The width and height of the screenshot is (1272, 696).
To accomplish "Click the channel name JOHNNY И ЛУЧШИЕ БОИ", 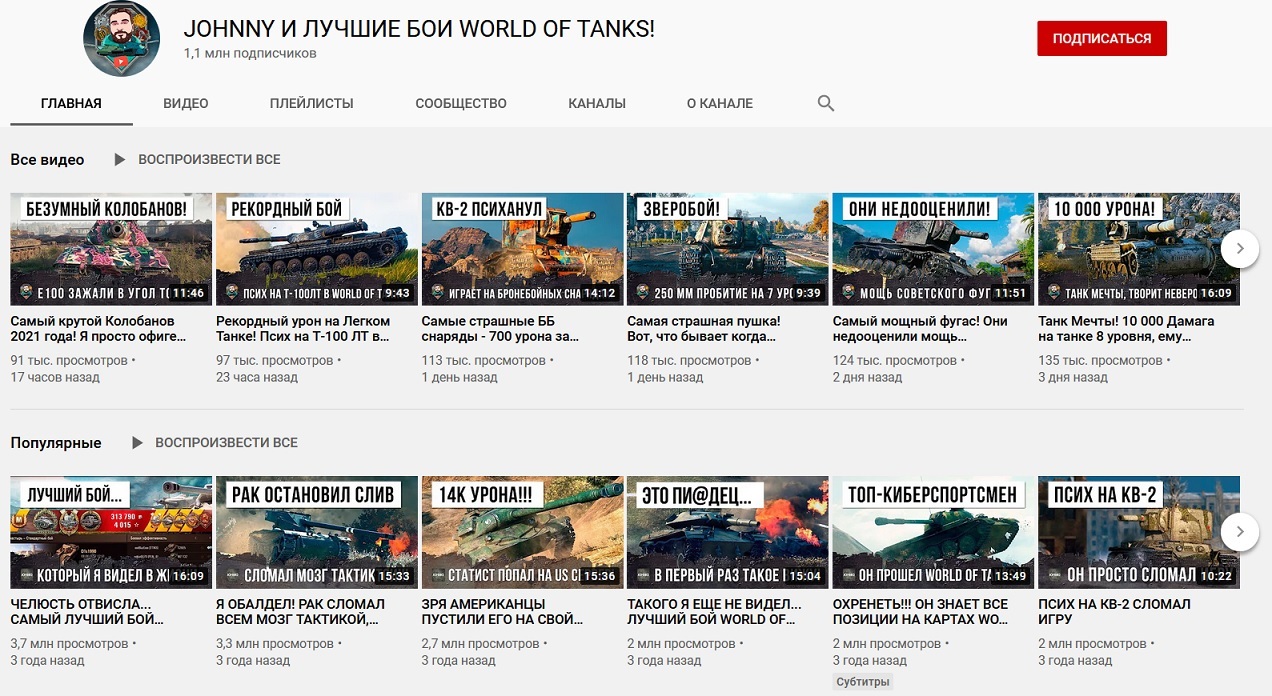I will 419,29.
